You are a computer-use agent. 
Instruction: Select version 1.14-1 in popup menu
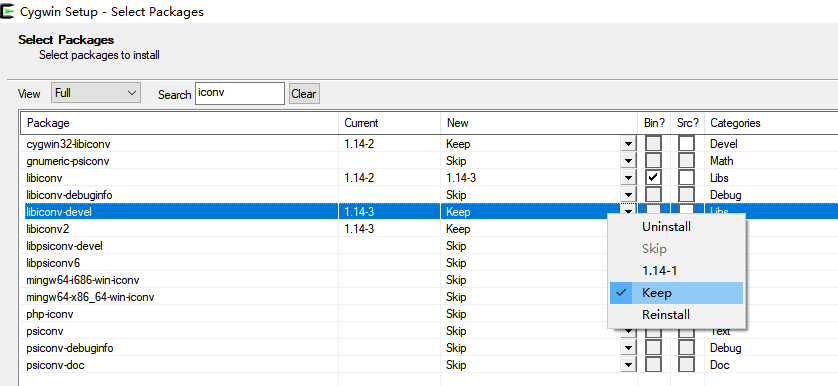[x=677, y=271]
